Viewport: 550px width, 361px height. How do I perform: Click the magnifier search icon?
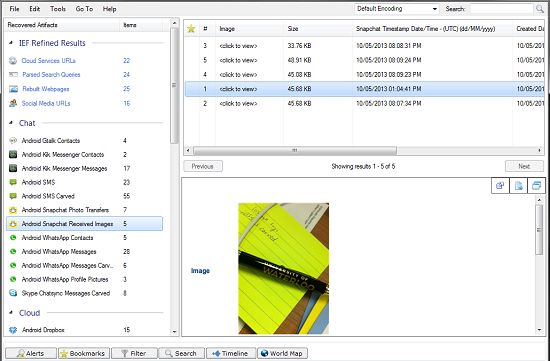click(540, 9)
